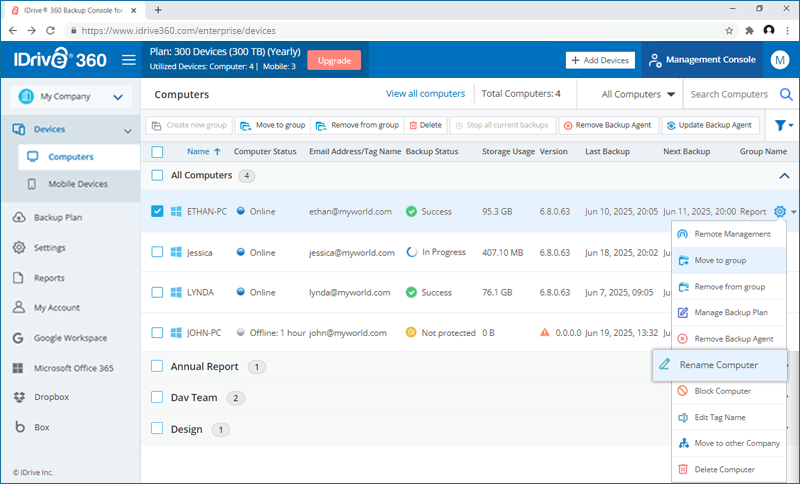Open the filter funnel icon
Viewport: 800px width, 484px height.
point(779,126)
